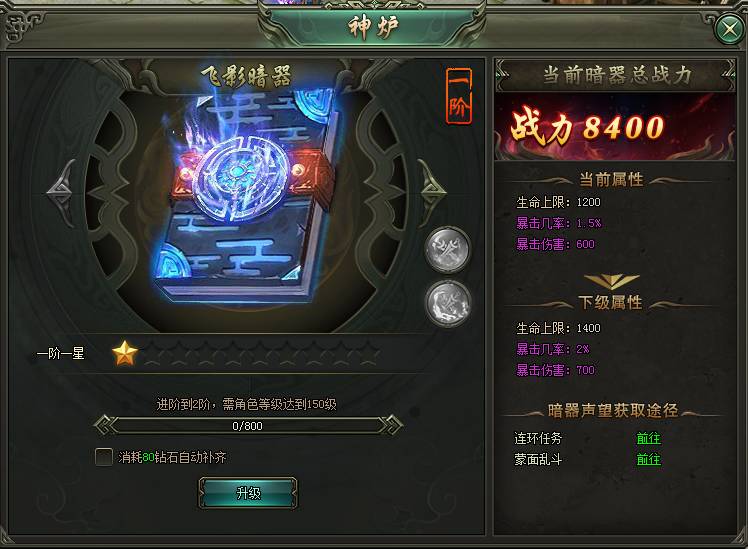Viewport: 748px width, 549px height.
Task: Click the 战力 8400 power banner
Action: pyautogui.click(x=615, y=126)
